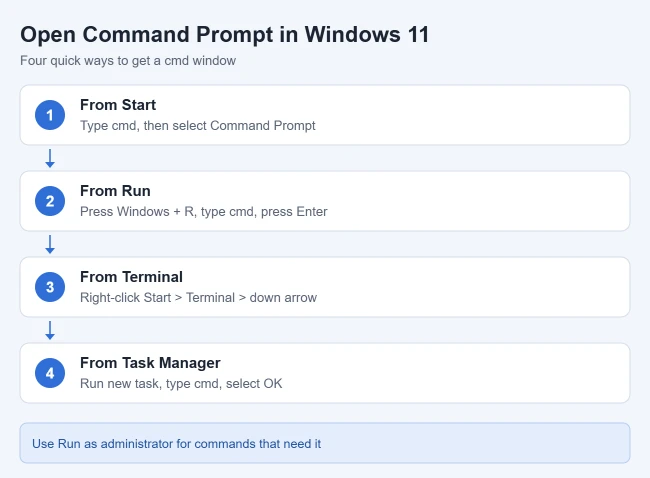The width and height of the screenshot is (650, 478).
Task: Select the 'From Terminal' heading
Action: 131,277
